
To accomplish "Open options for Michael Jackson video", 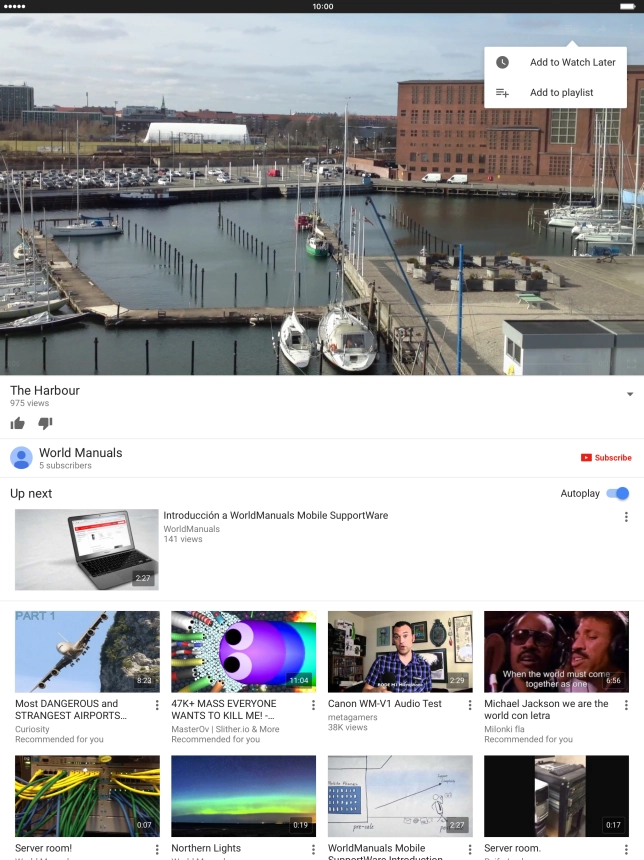I will [626, 705].
